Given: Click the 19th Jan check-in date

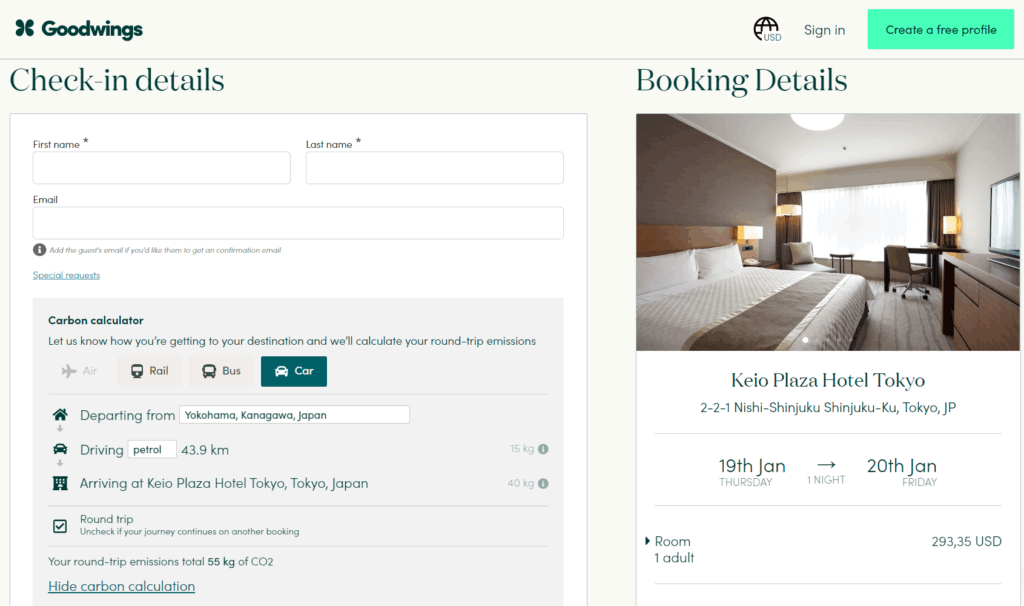Looking at the screenshot, I should [x=752, y=466].
